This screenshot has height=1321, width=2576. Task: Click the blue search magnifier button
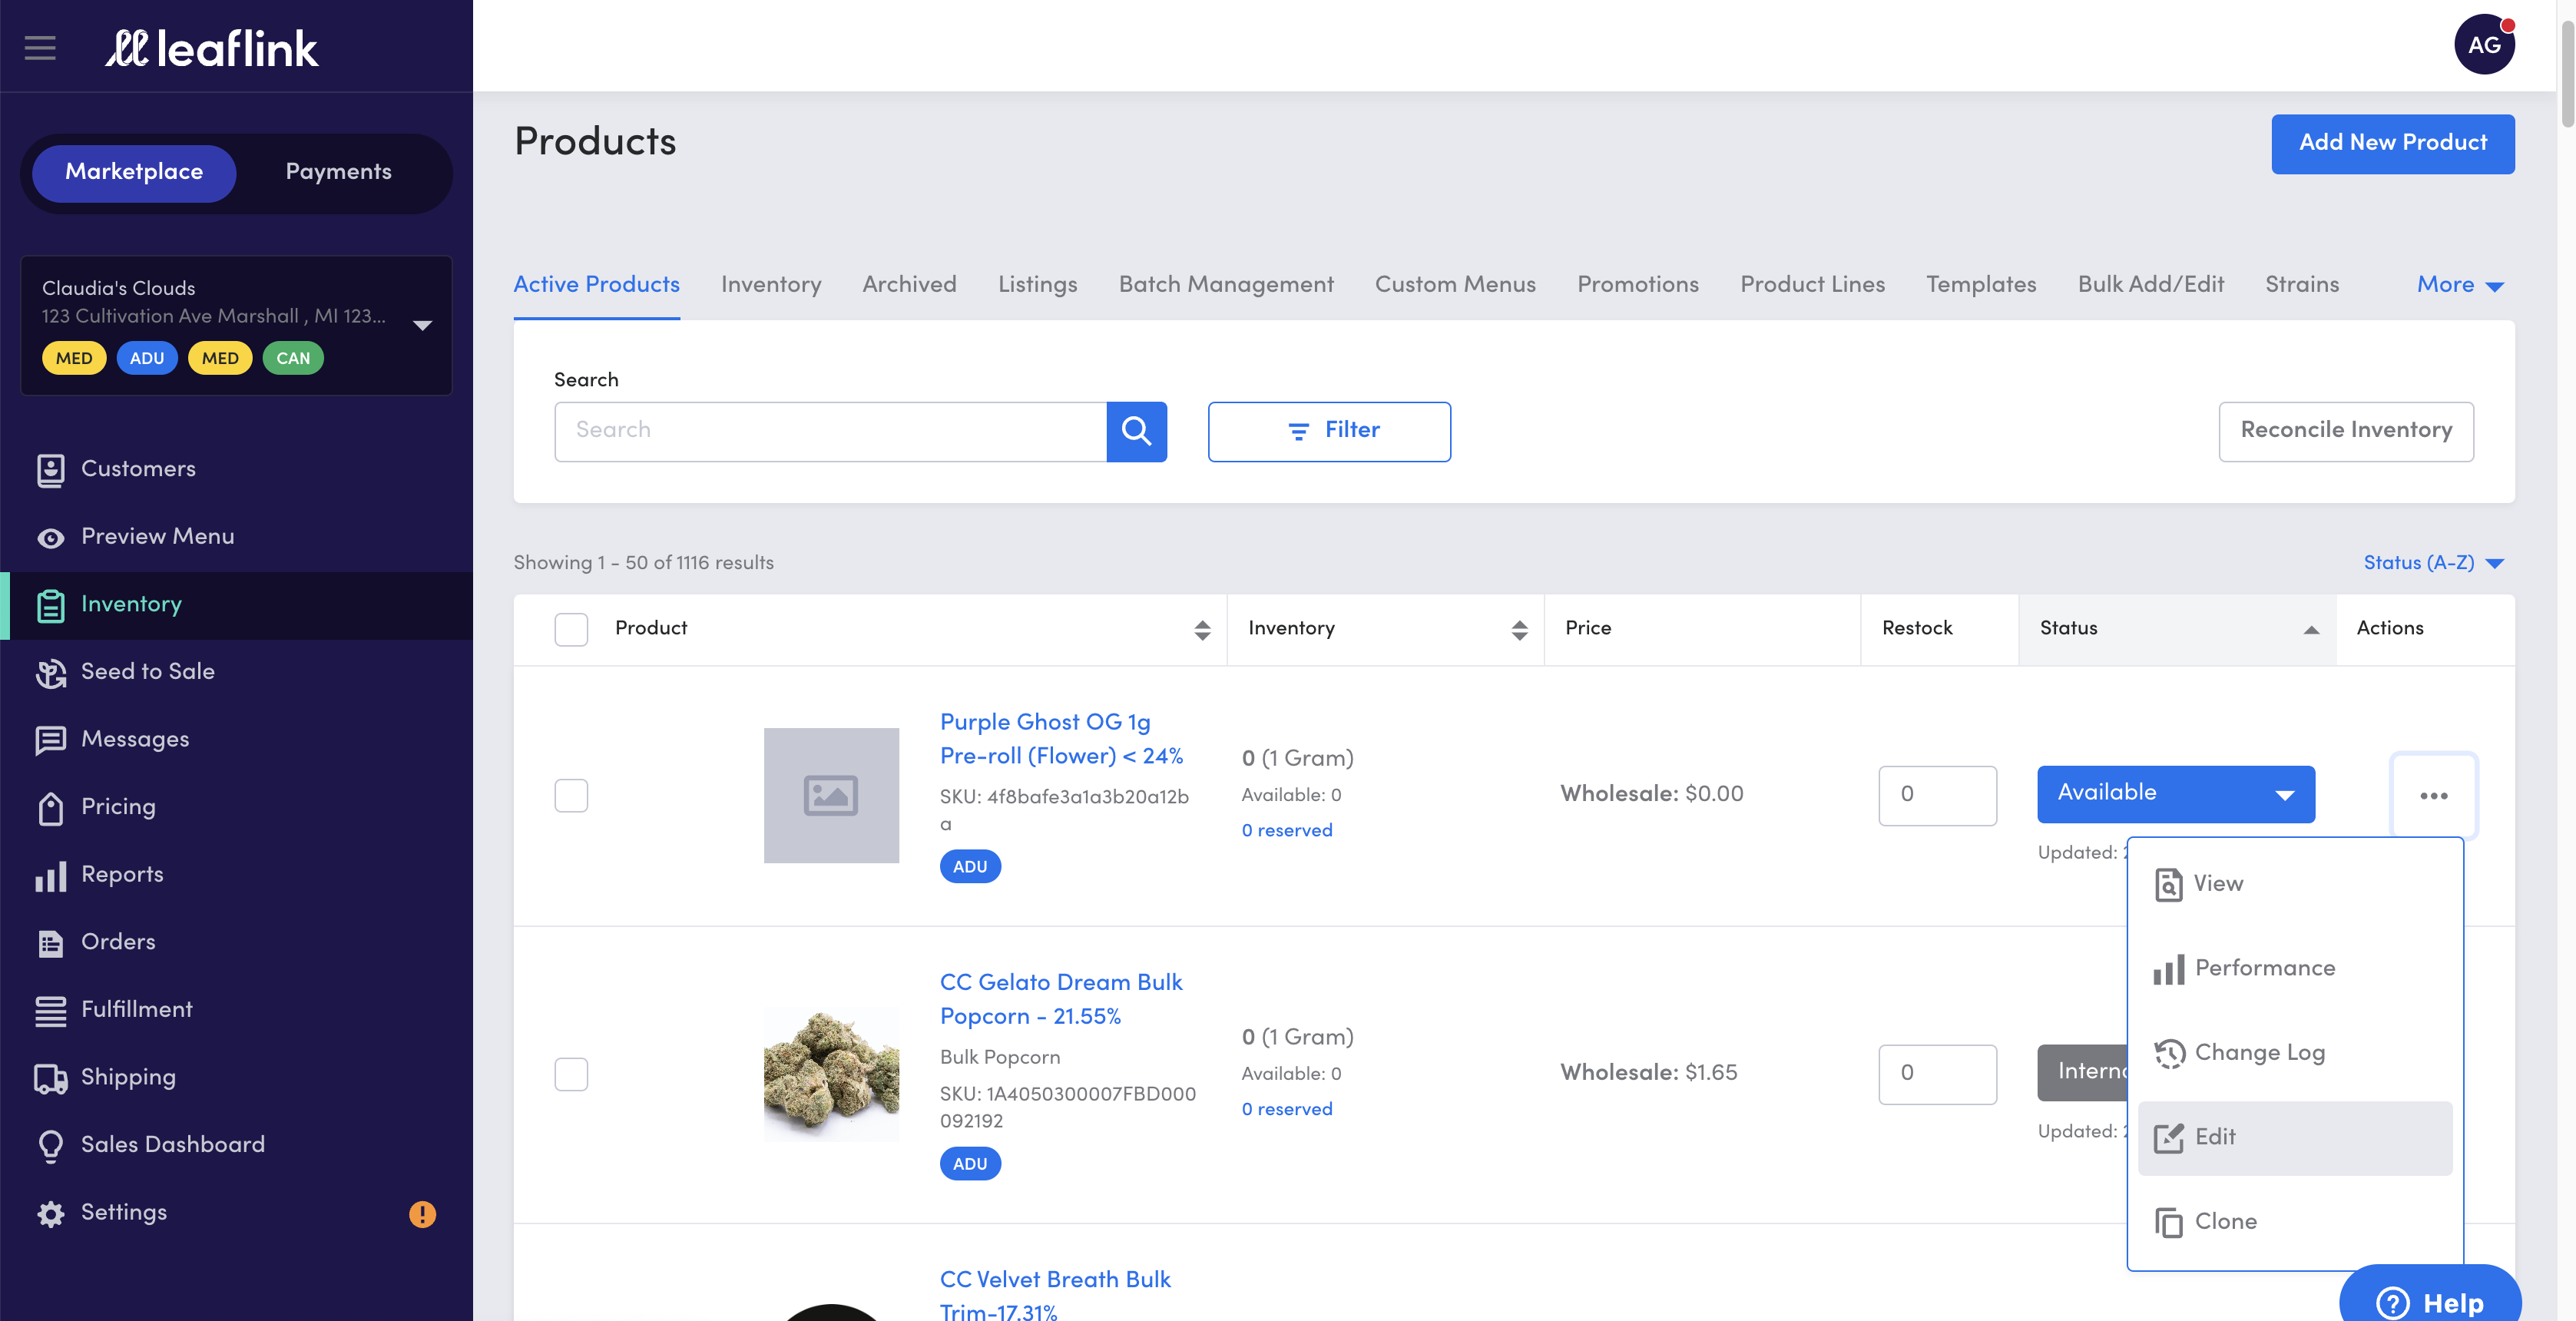(1136, 431)
